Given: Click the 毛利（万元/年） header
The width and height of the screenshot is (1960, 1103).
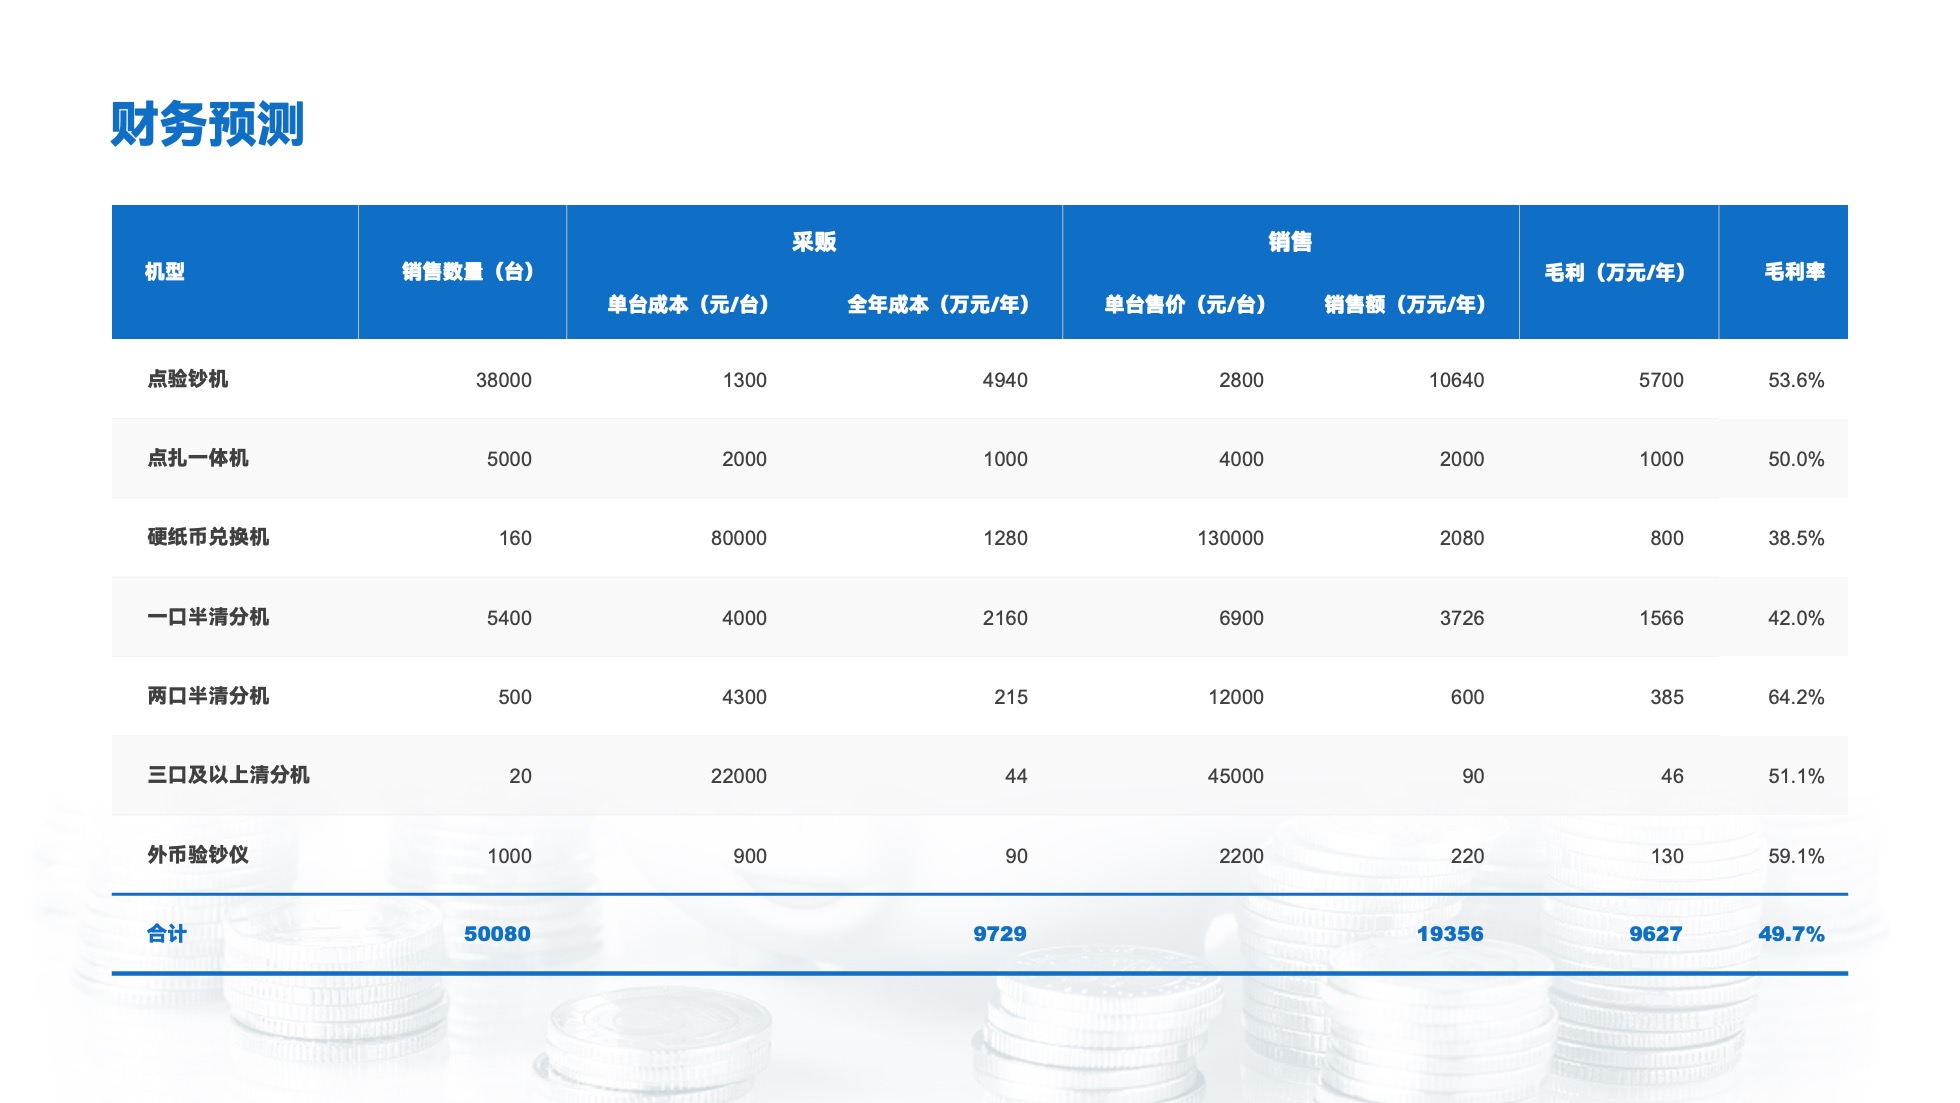Looking at the screenshot, I should [1615, 272].
